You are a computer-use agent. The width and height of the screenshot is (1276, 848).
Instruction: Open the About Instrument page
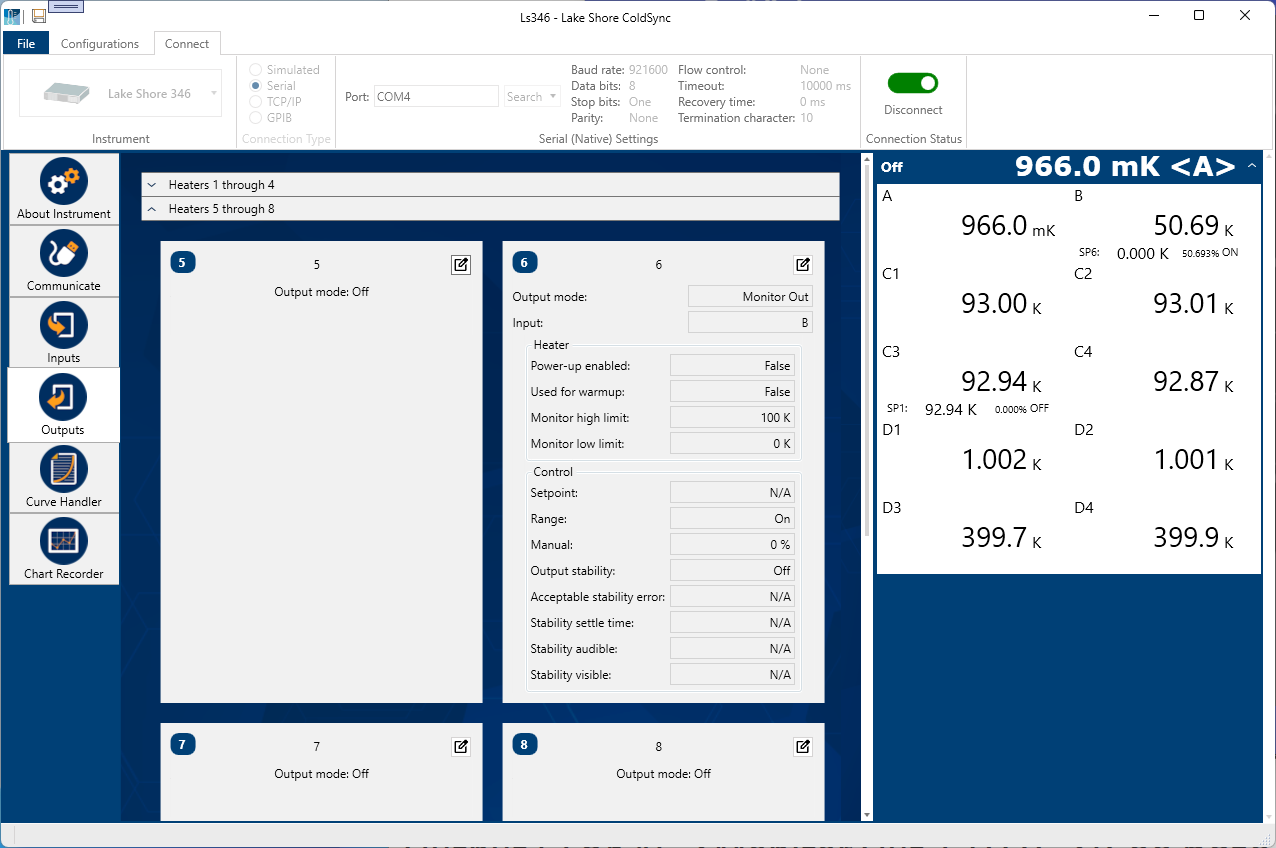(63, 189)
